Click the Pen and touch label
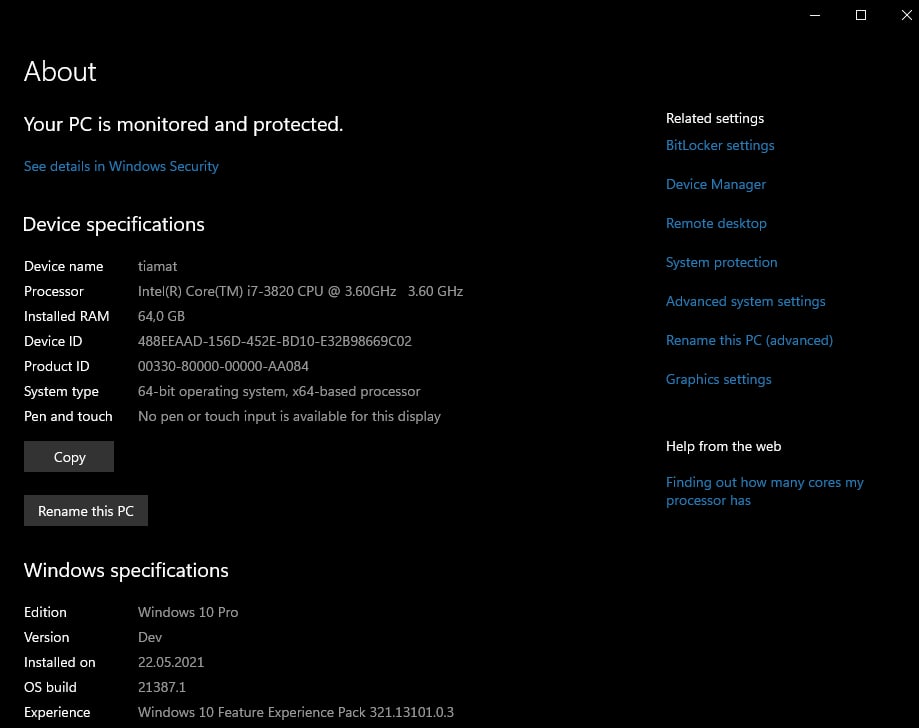This screenshot has width=919, height=728. click(68, 416)
